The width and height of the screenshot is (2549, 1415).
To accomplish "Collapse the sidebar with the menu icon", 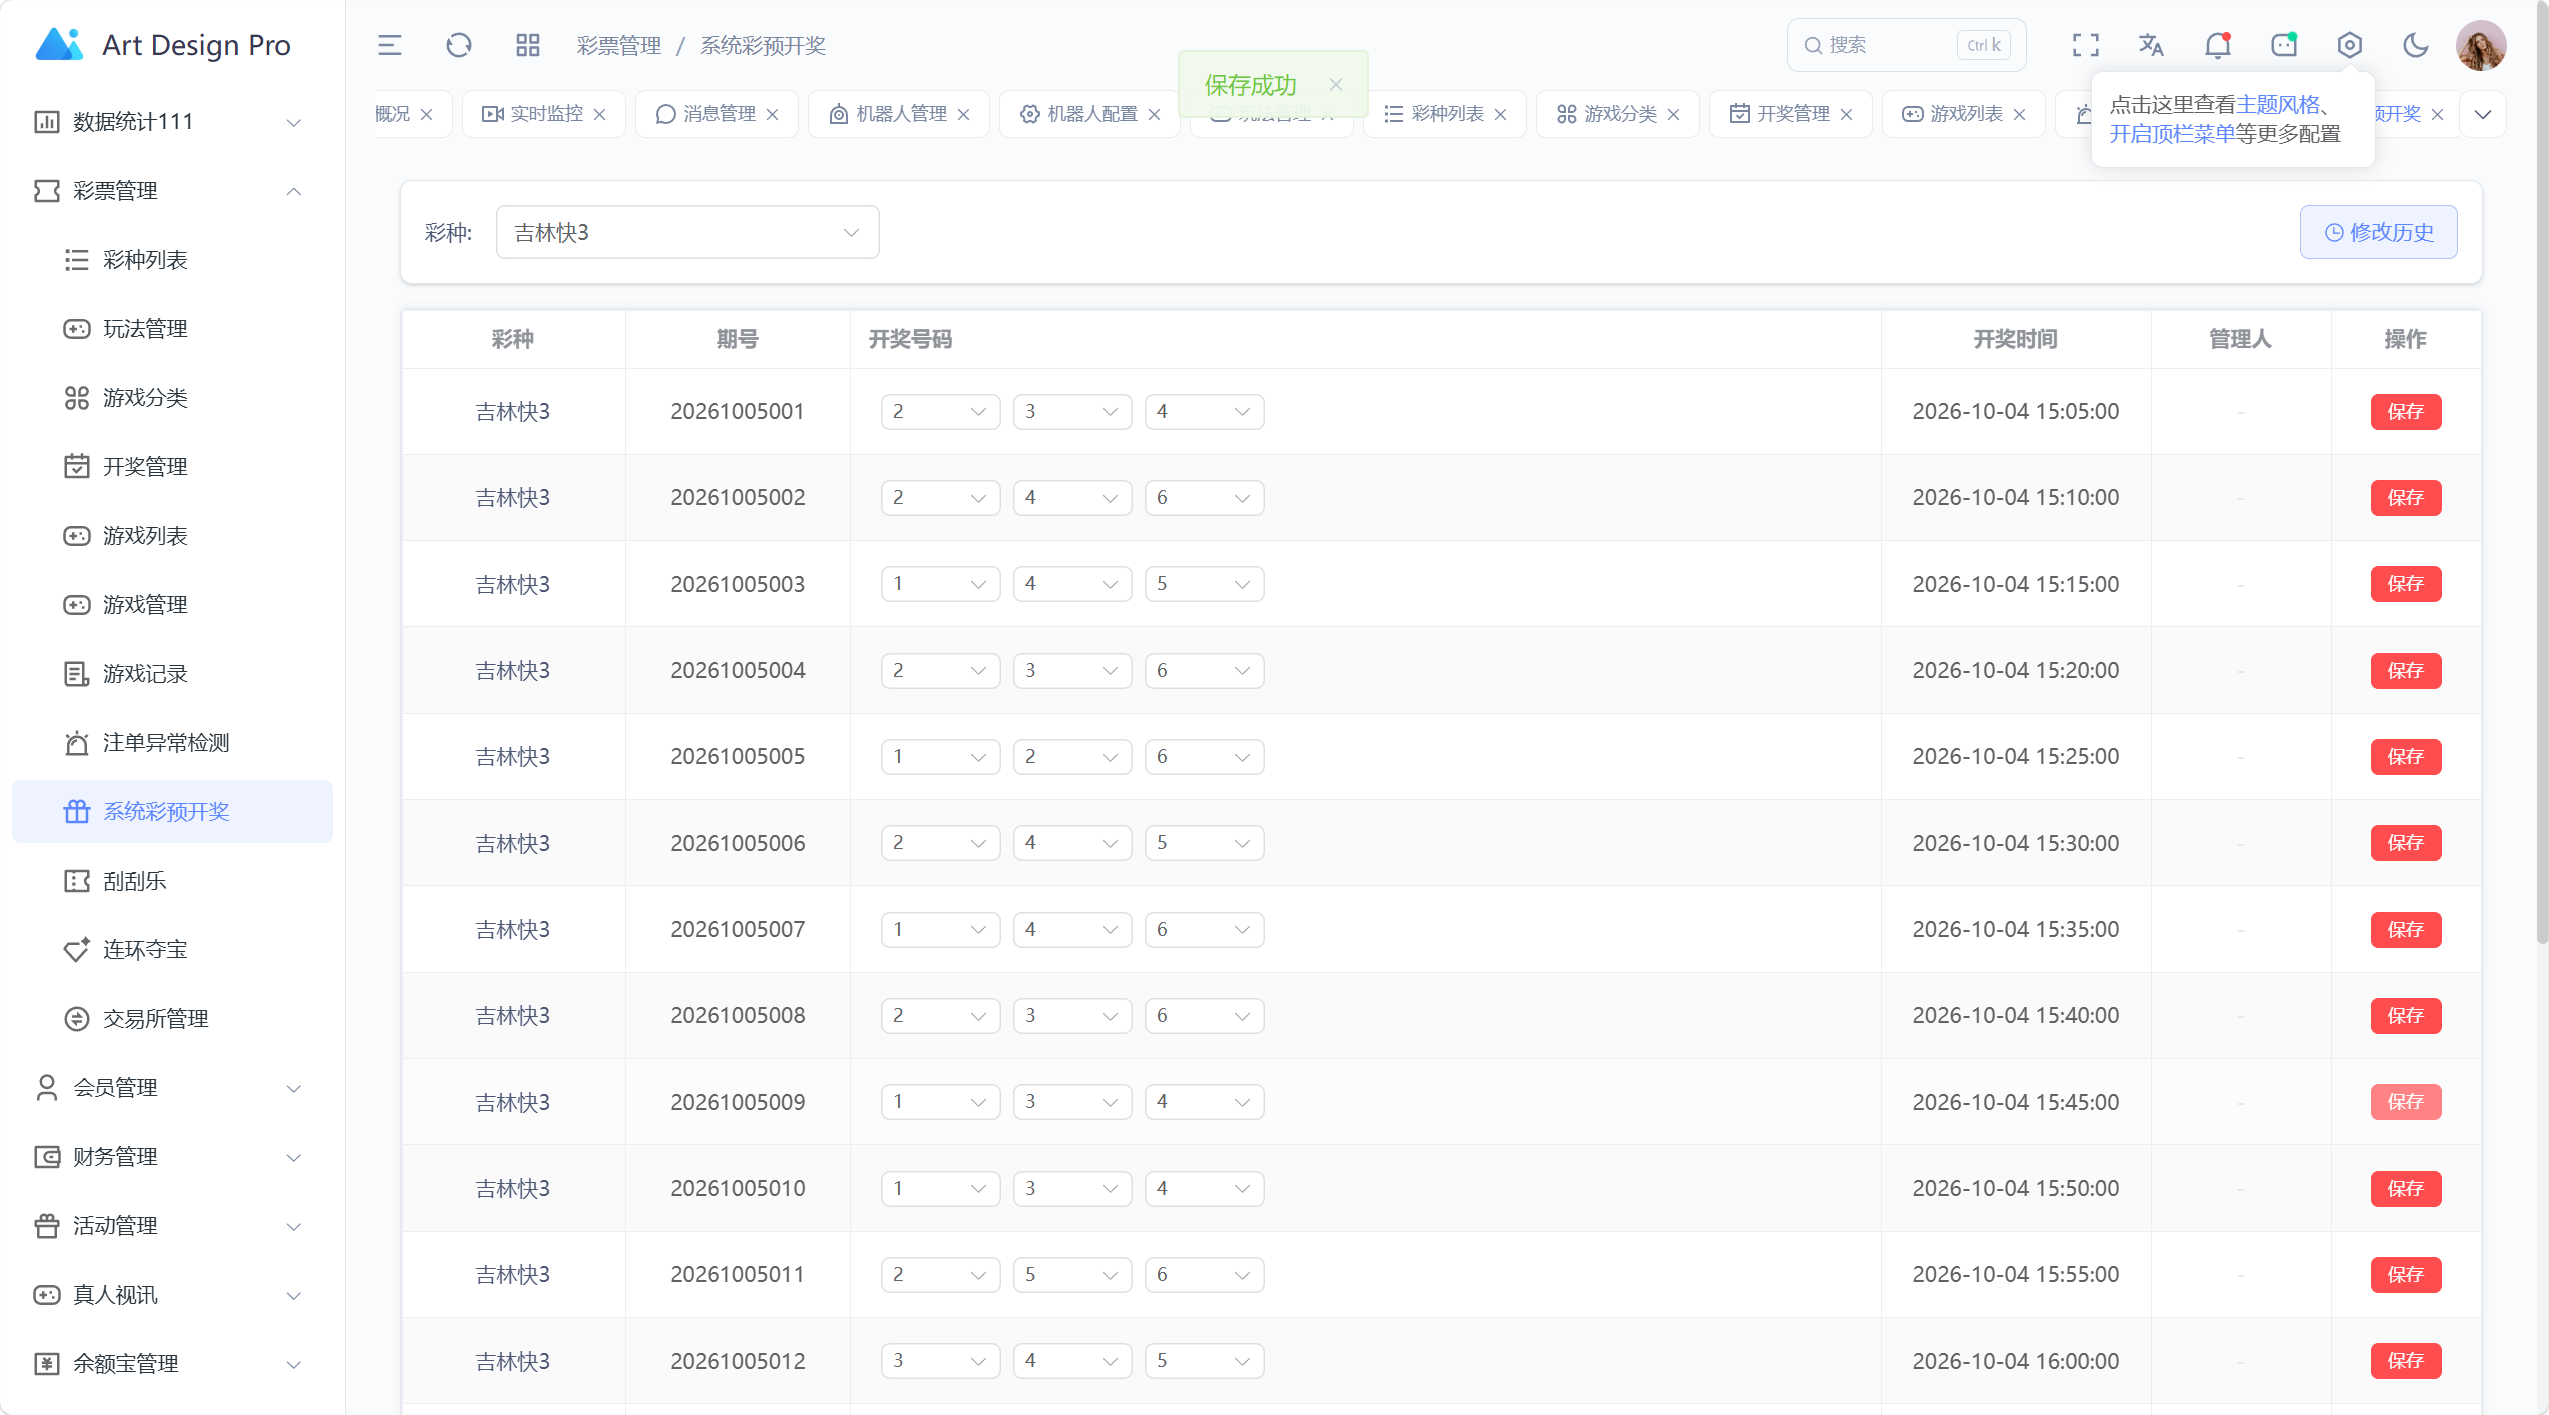I will coord(389,45).
